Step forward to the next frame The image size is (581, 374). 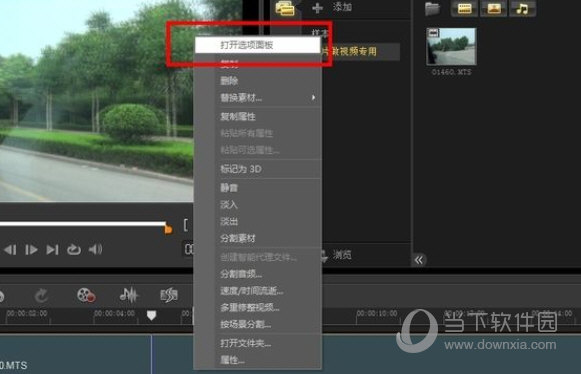(x=31, y=250)
